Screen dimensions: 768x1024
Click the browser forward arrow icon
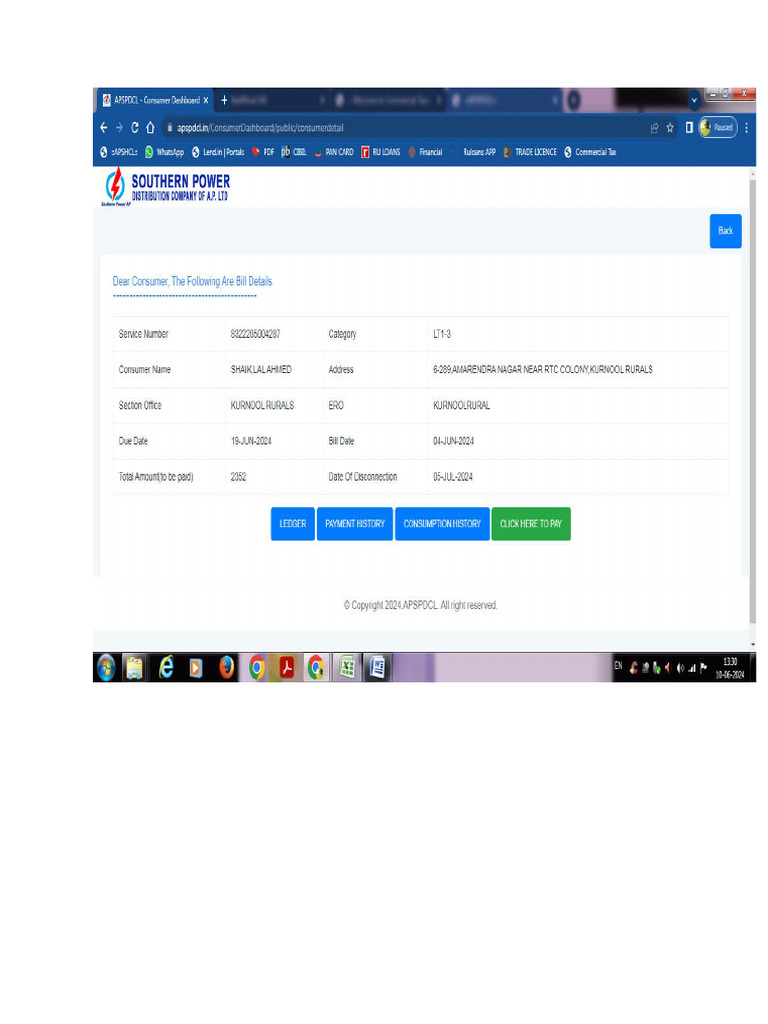(119, 127)
